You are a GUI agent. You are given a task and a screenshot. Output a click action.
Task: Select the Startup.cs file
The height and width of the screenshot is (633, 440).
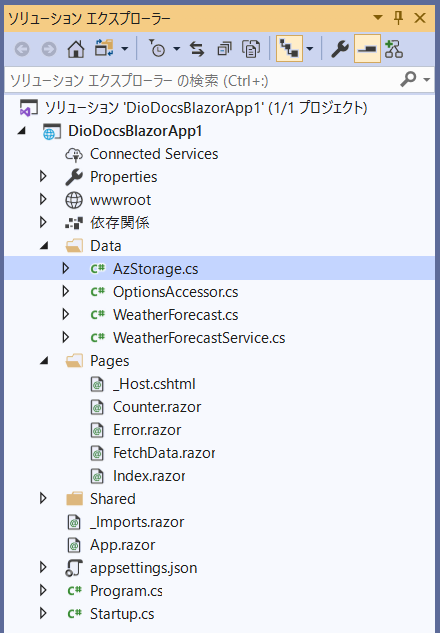[x=122, y=614]
